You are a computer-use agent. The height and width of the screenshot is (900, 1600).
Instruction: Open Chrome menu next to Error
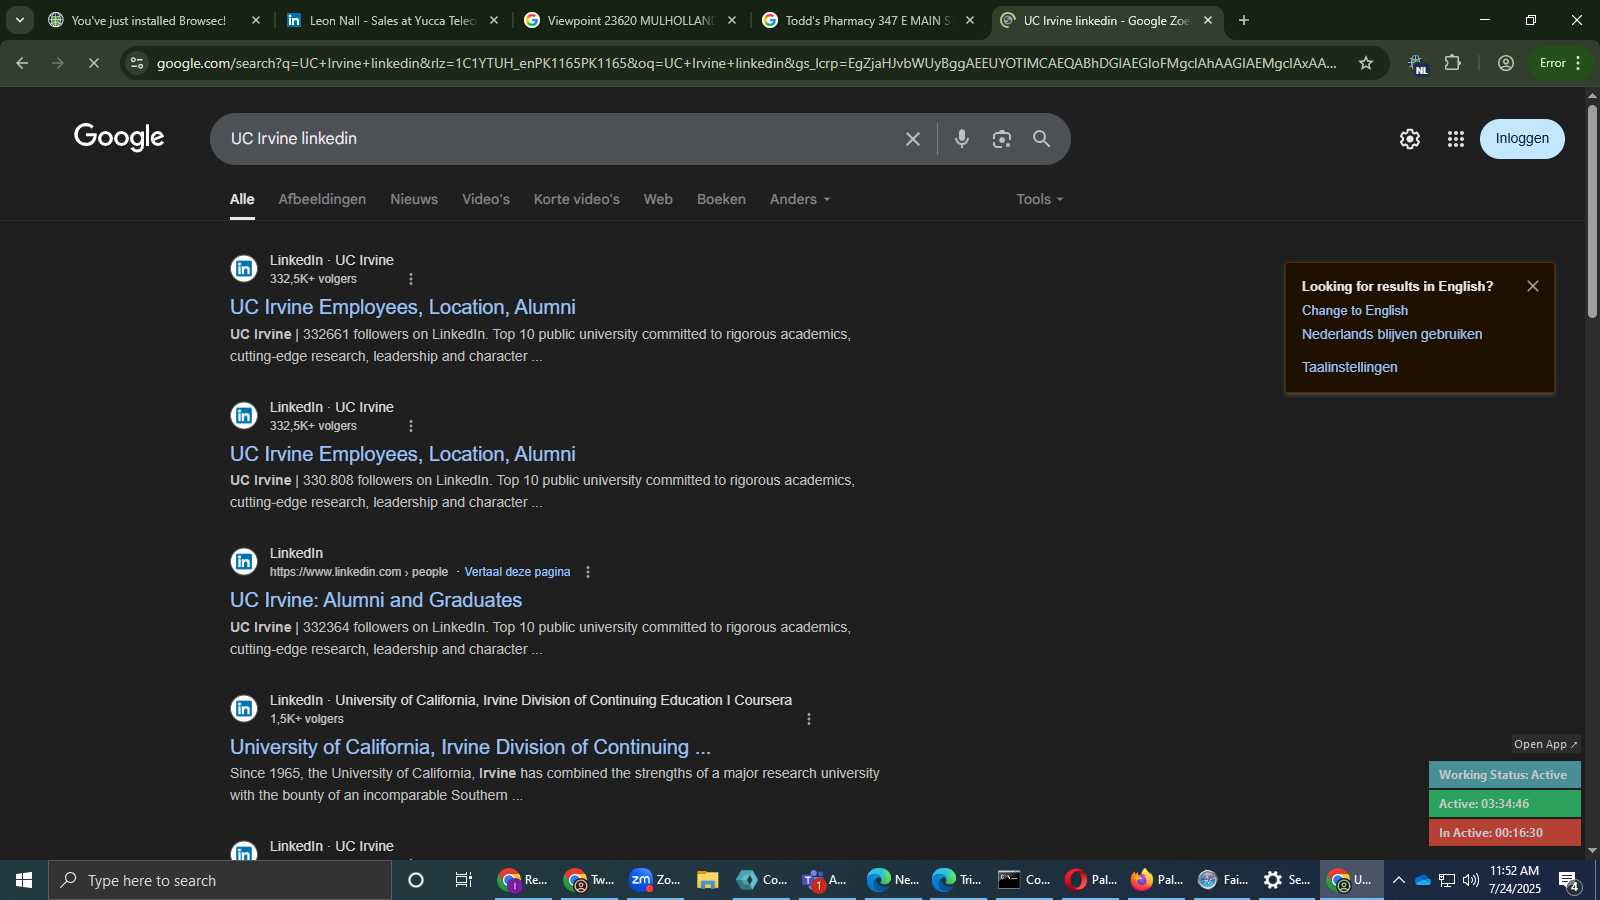[1579, 63]
